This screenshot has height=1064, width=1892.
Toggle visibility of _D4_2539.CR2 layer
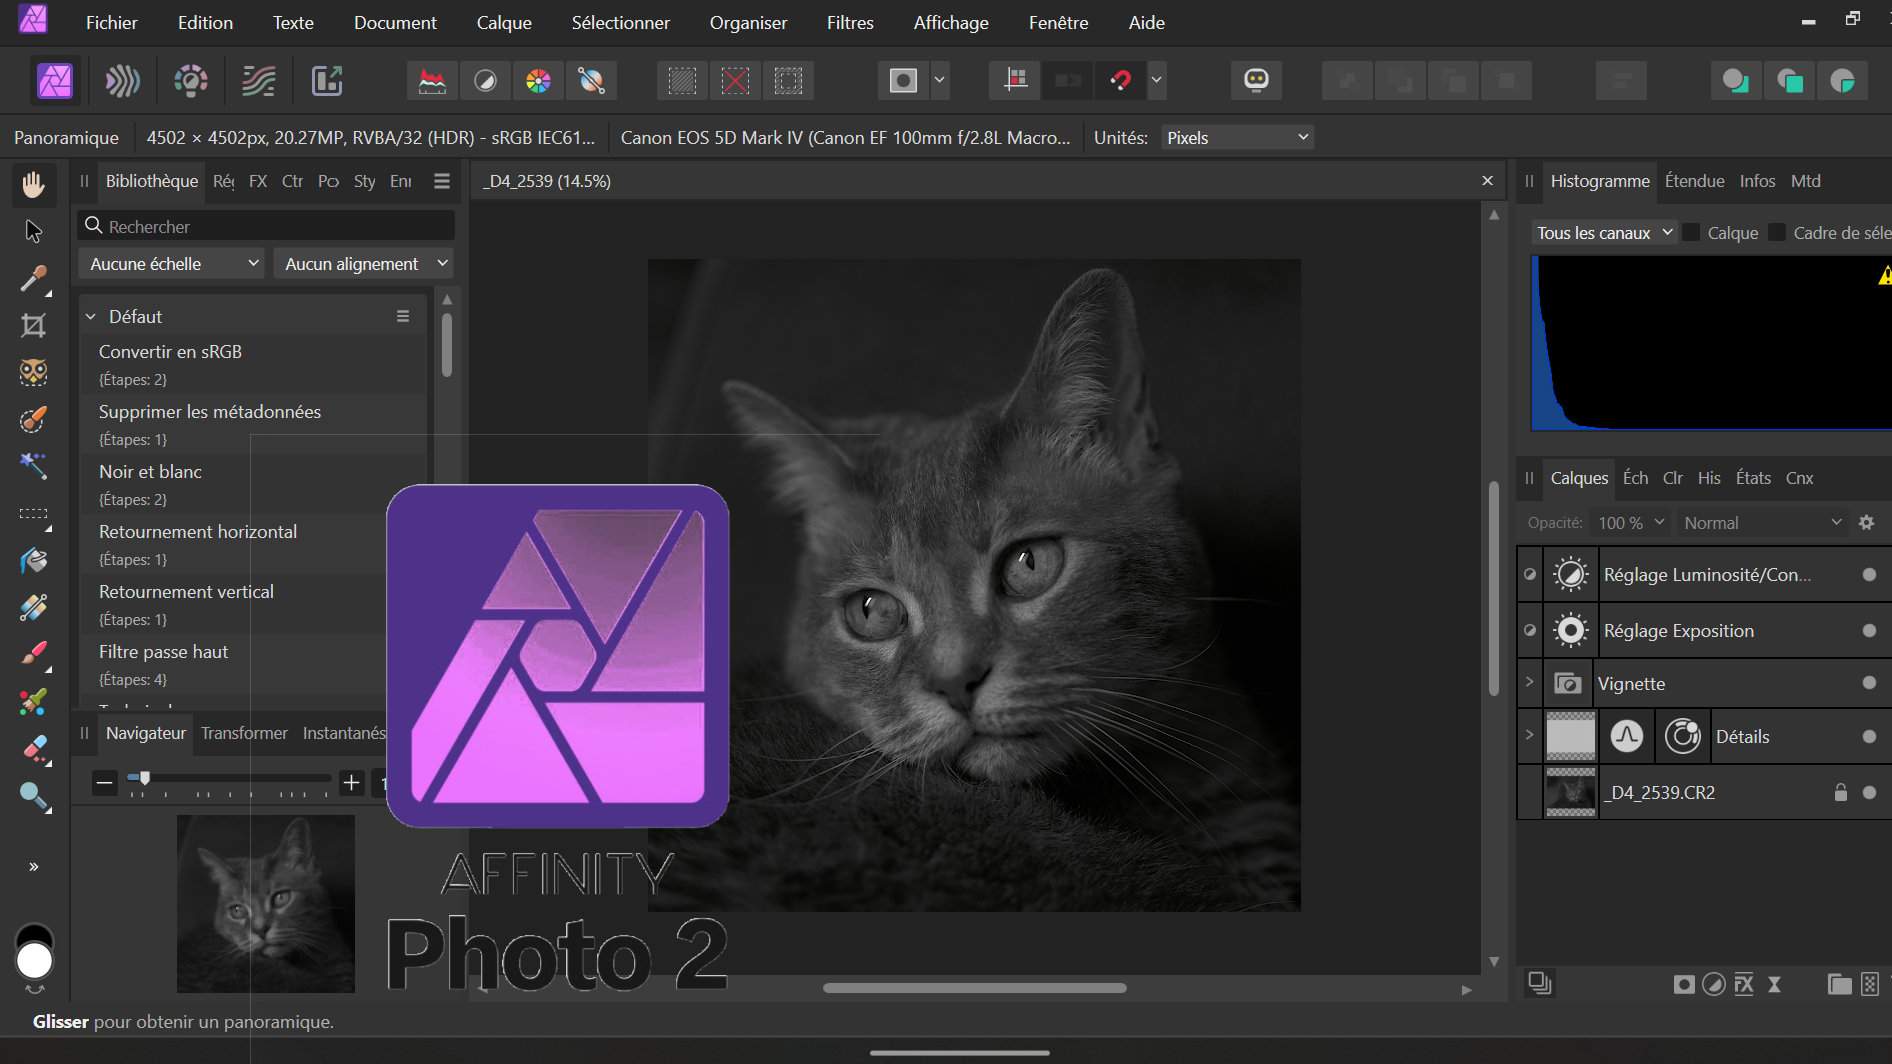point(1869,792)
